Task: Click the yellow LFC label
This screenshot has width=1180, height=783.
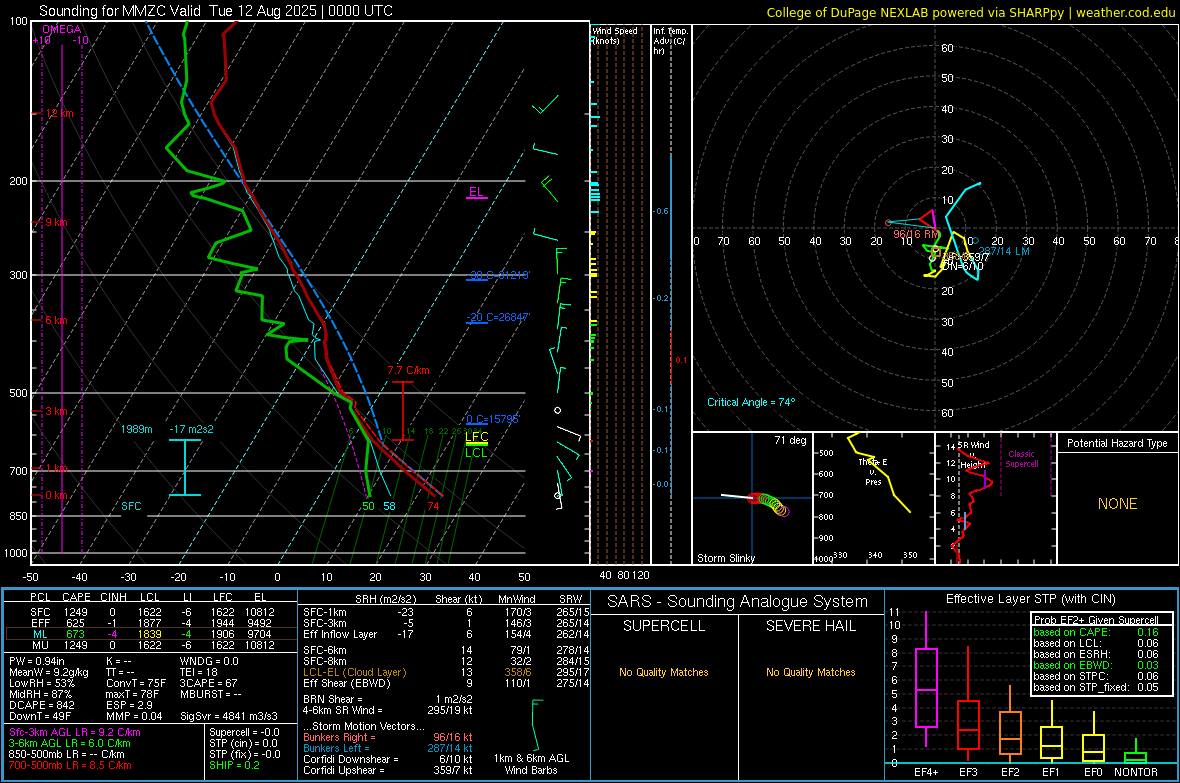Action: [x=476, y=437]
